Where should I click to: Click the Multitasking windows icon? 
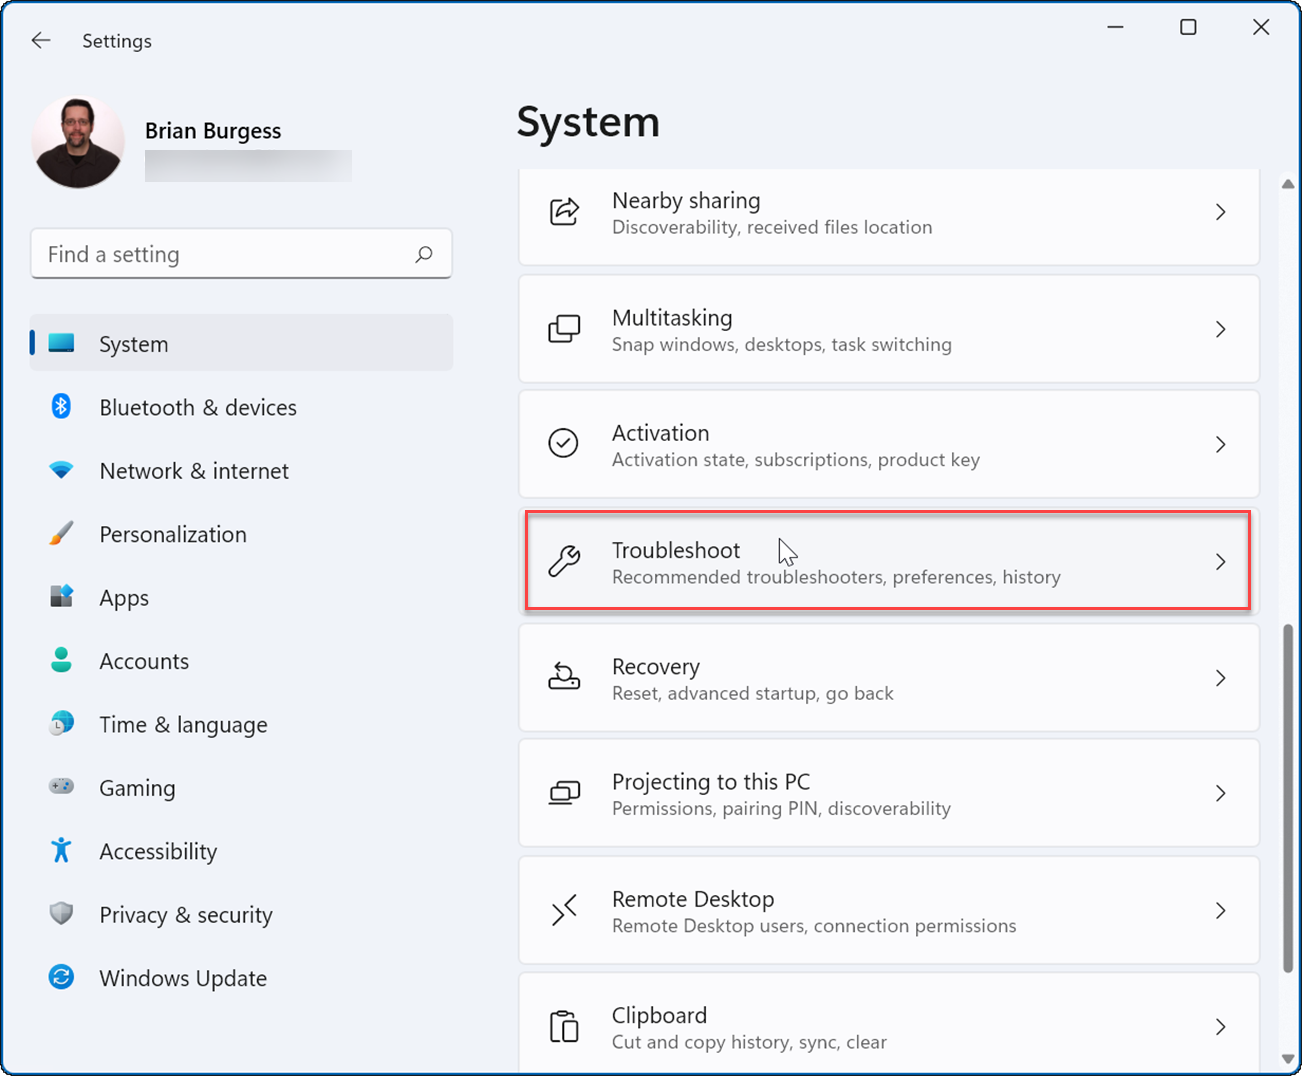click(564, 329)
